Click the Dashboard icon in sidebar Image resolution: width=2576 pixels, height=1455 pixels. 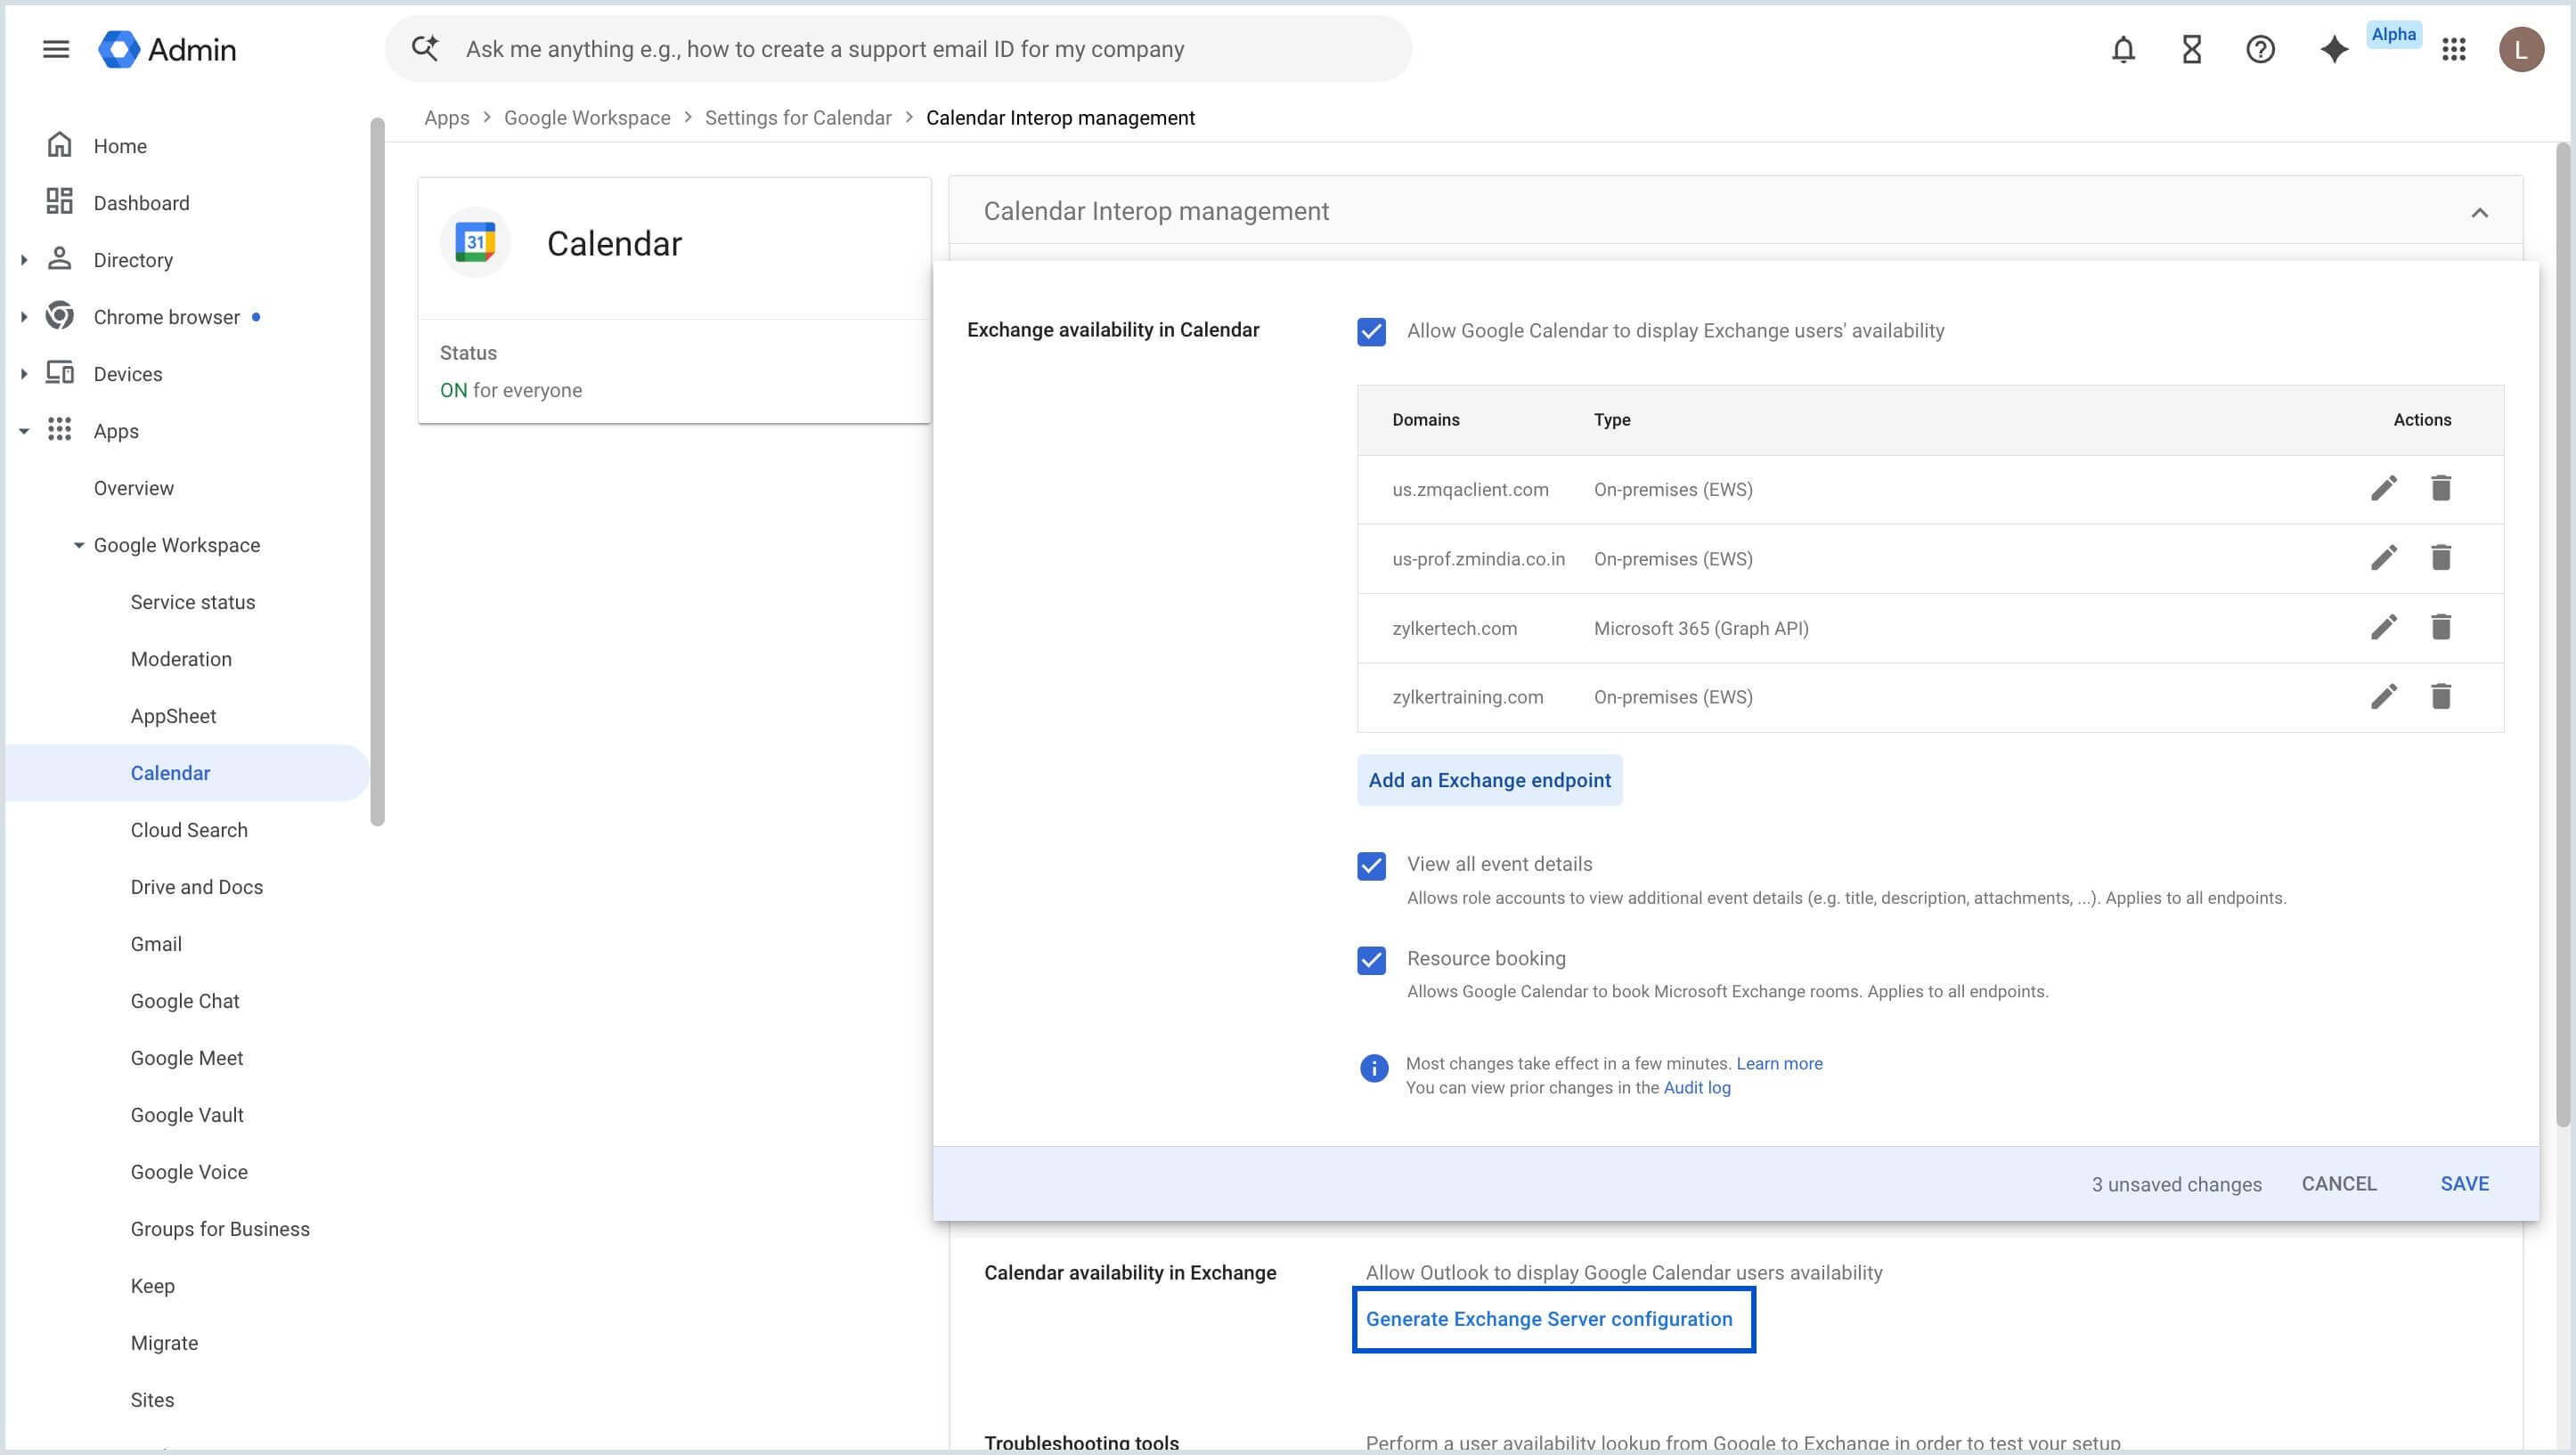tap(59, 202)
